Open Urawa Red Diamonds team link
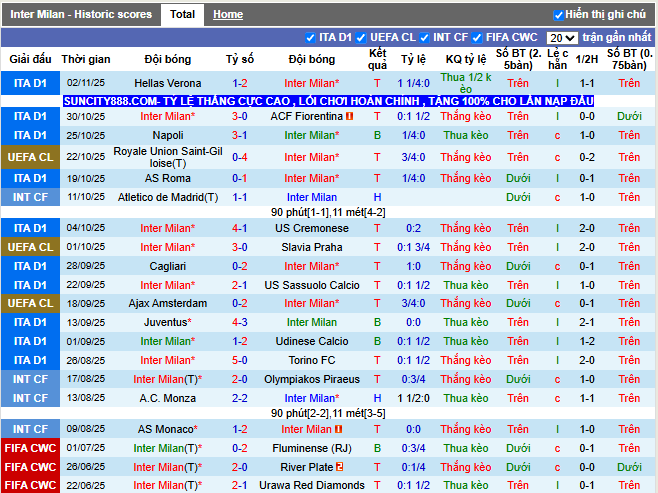The height and width of the screenshot is (493, 658). pos(312,485)
